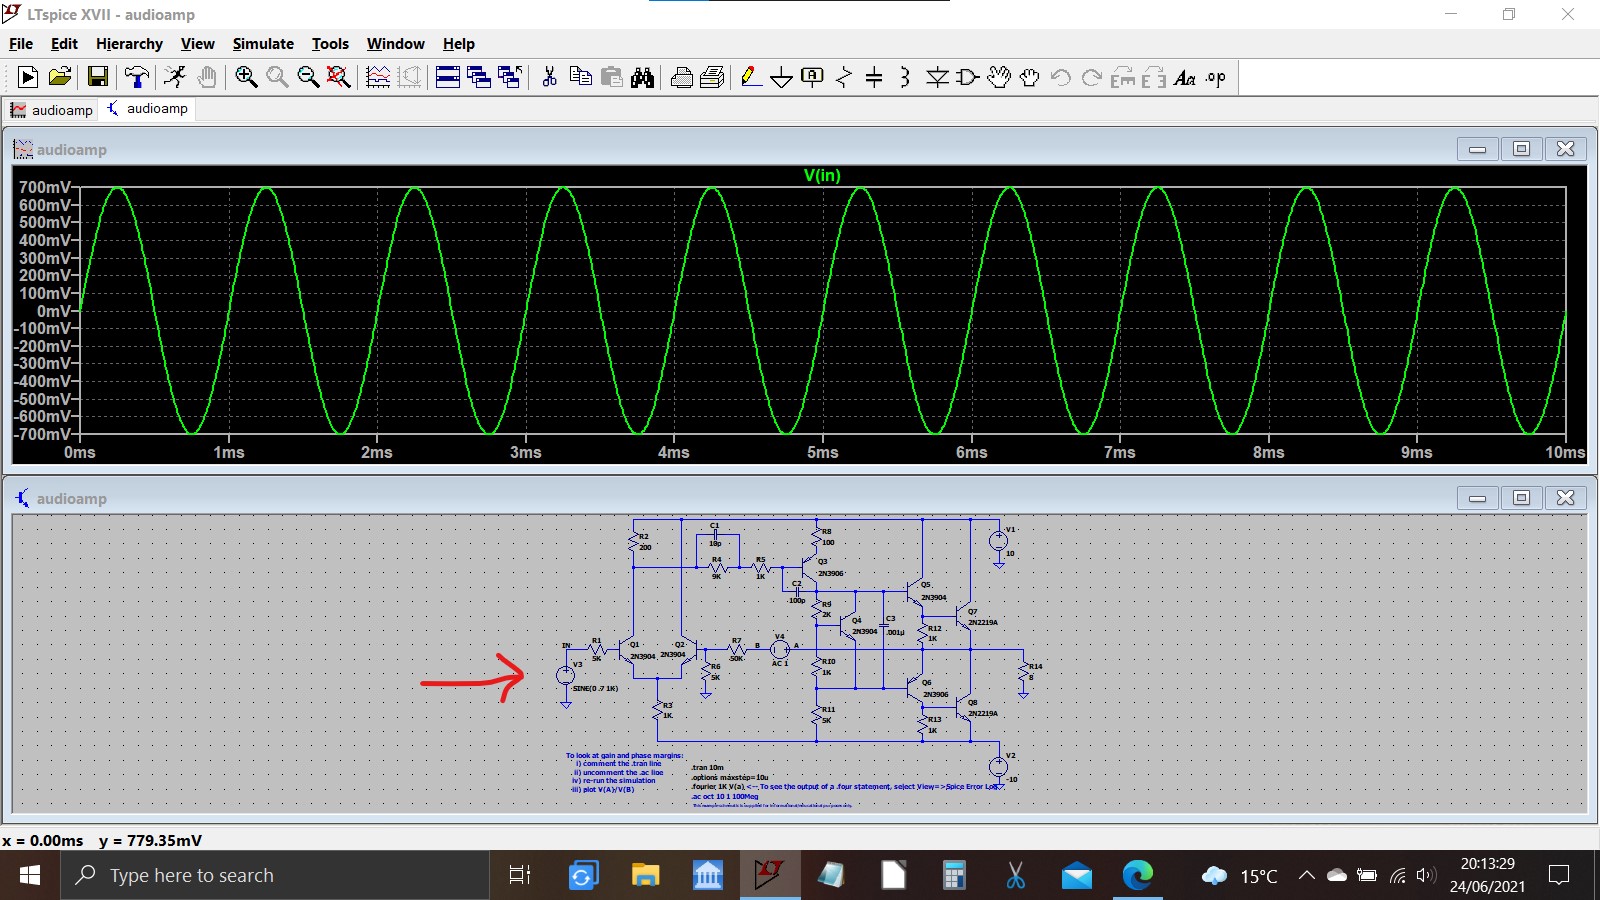Select the Drag closed-hand tool
Screen dimensions: 1600x900
click(x=1030, y=77)
